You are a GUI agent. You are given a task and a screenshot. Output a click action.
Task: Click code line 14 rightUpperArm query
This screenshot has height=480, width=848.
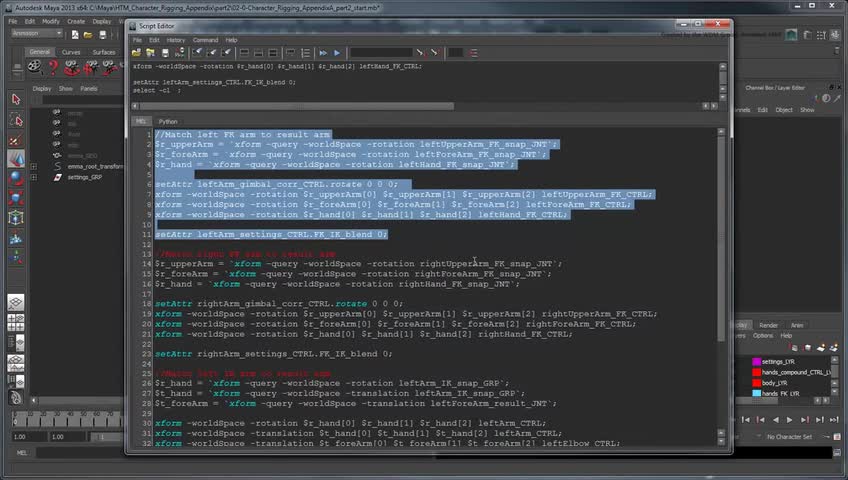(x=359, y=264)
